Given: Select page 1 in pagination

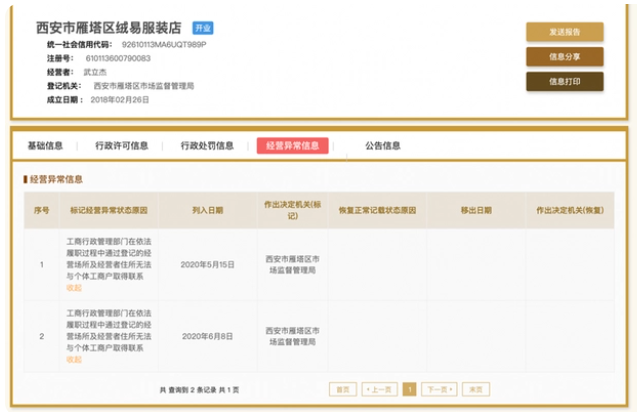Looking at the screenshot, I should coord(410,389).
